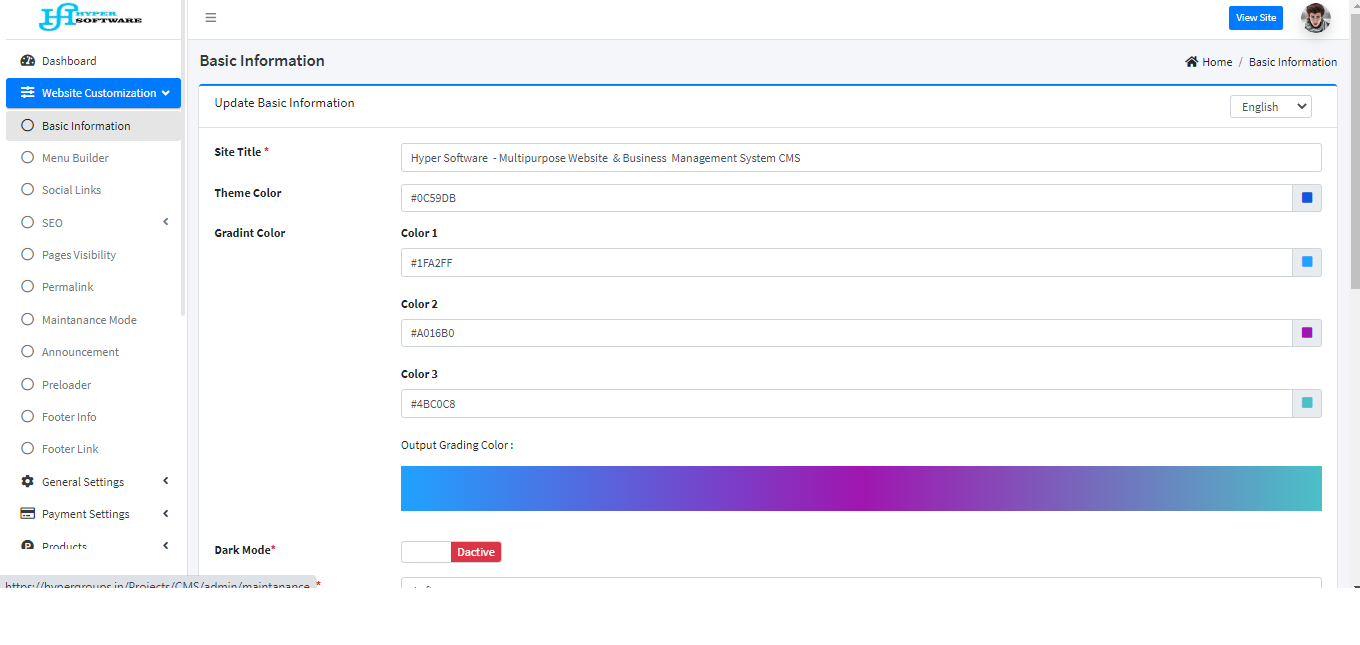Open the Pages Visibility menu item
The height and width of the screenshot is (645, 1360).
(79, 255)
